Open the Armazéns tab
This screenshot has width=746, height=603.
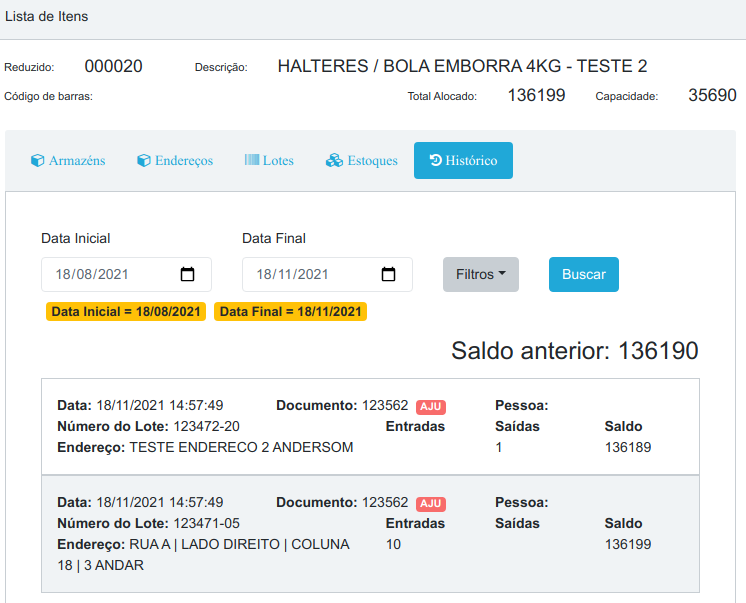(x=68, y=160)
